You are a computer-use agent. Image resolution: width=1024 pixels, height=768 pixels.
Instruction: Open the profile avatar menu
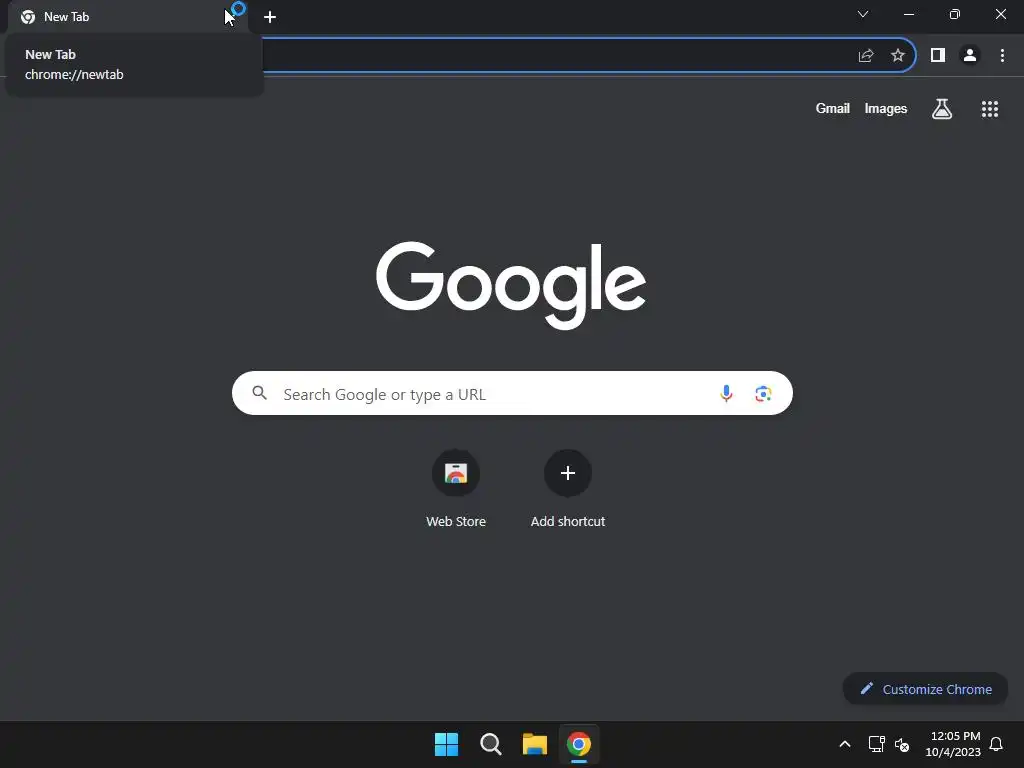click(x=970, y=56)
